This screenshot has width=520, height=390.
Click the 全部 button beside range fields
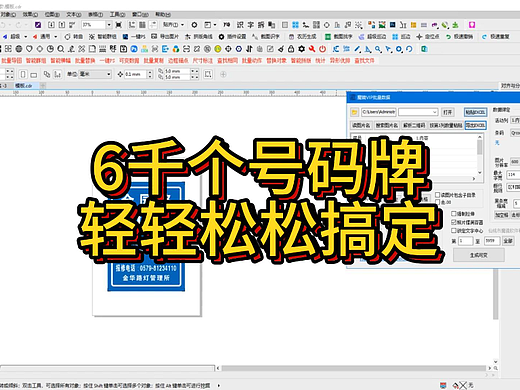click(508, 241)
